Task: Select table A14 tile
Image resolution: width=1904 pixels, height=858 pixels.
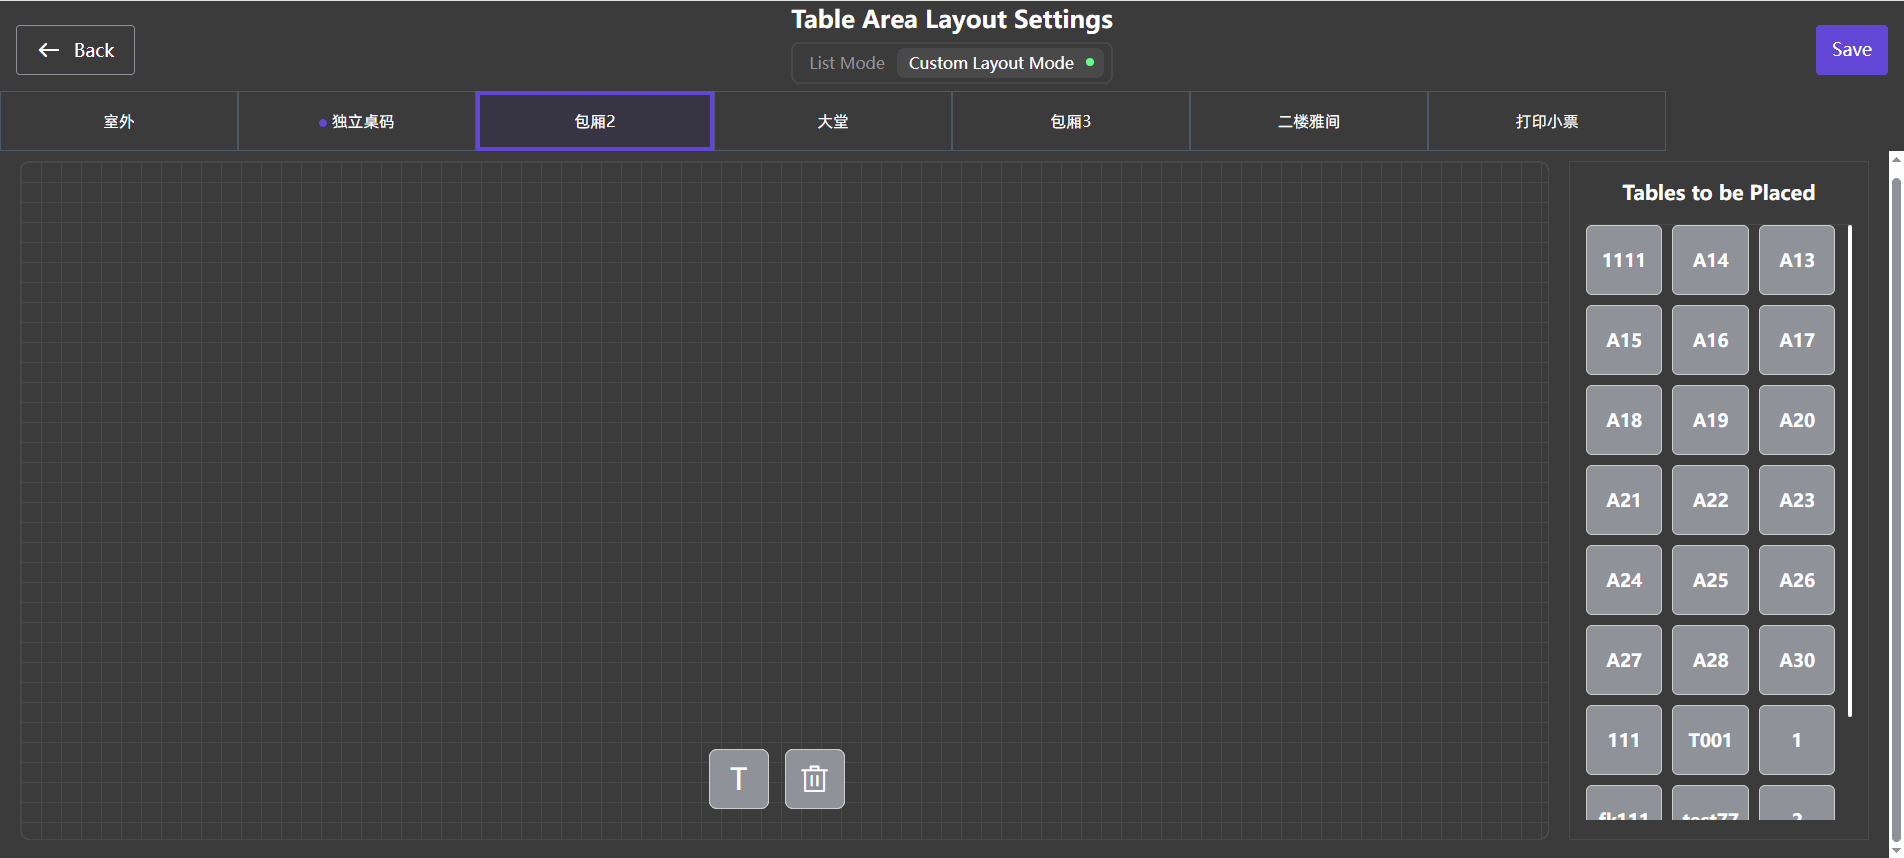Action: [x=1710, y=260]
